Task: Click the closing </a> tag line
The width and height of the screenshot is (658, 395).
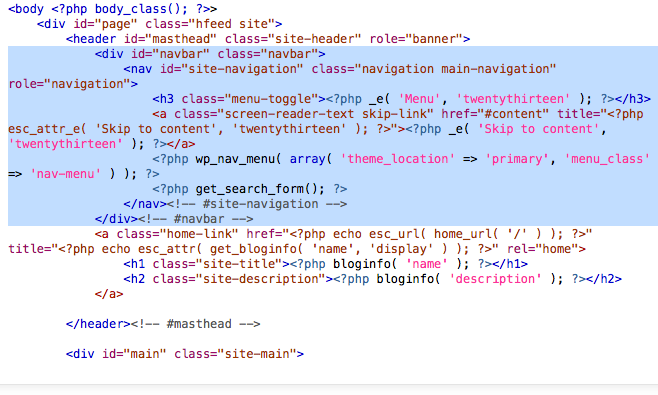Action: 109,295
